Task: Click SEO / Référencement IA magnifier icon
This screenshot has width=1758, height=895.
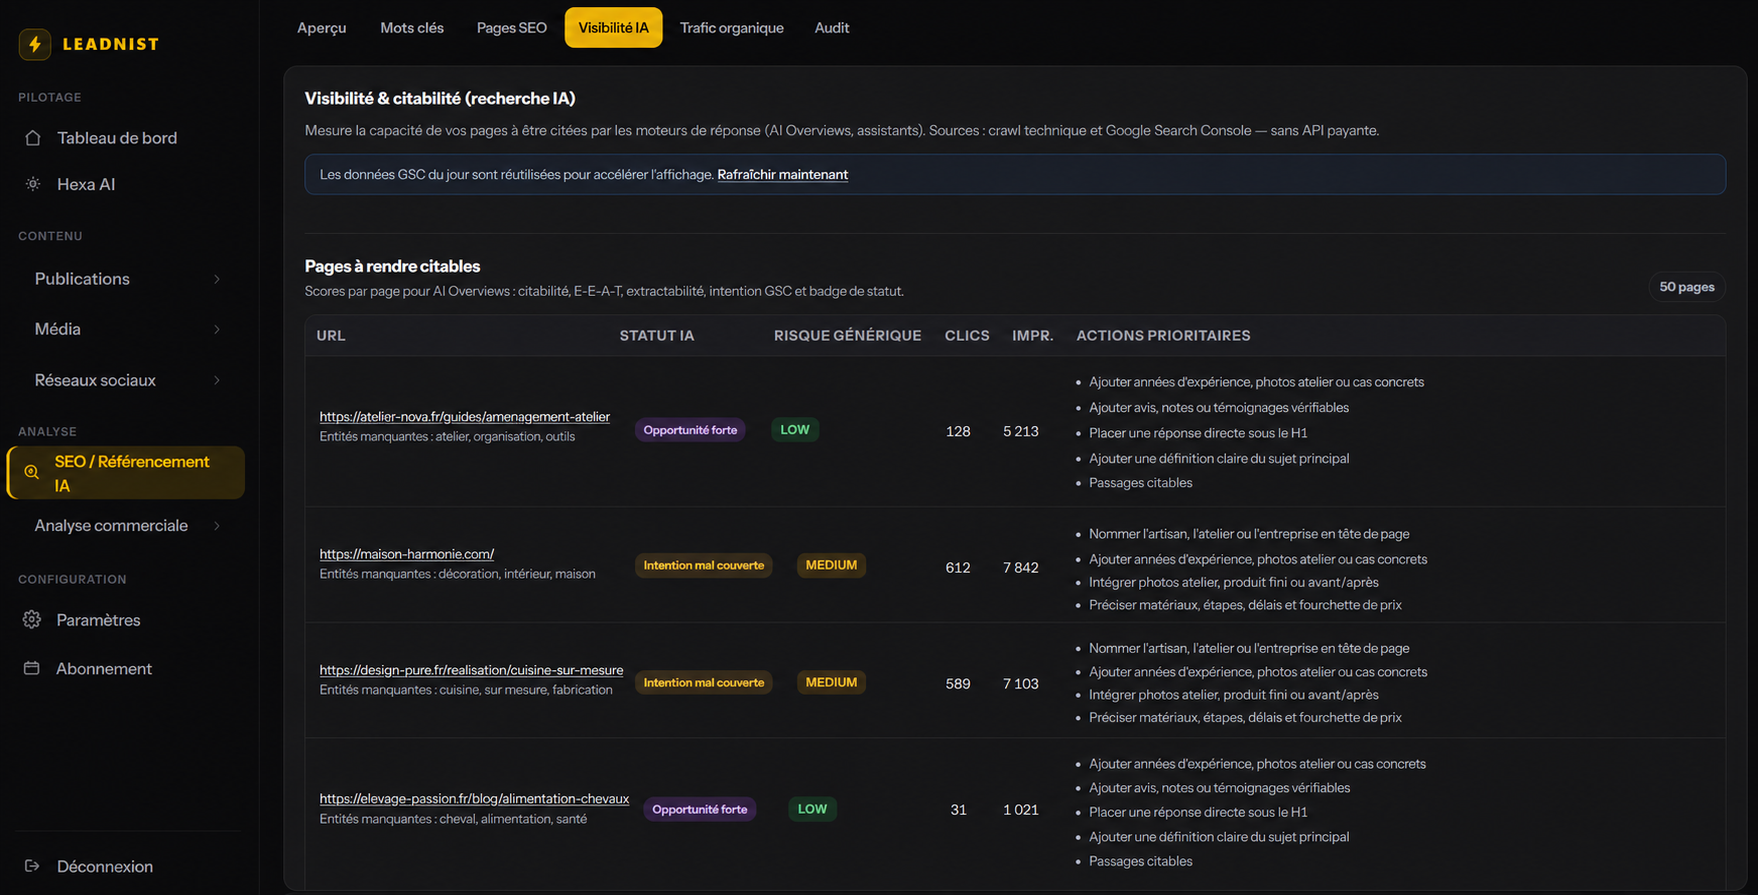Action: coord(32,472)
